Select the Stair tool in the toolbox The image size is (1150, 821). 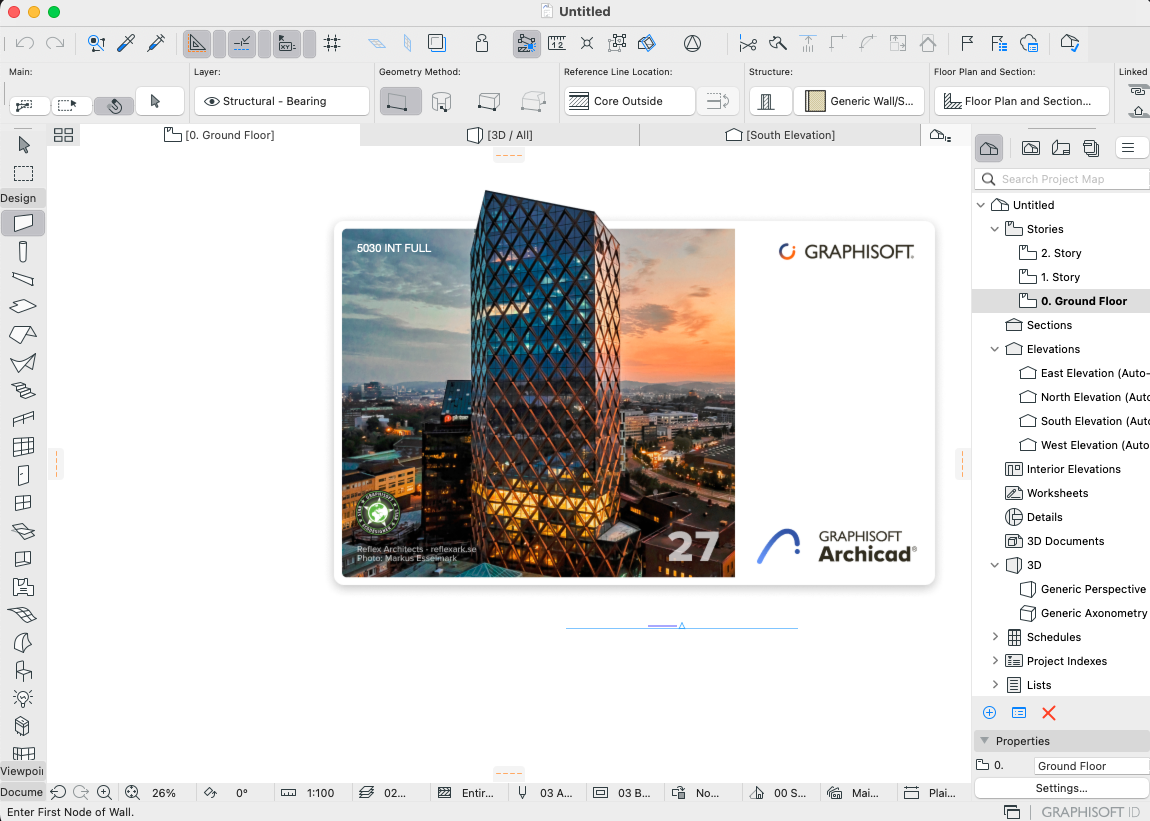click(x=23, y=391)
